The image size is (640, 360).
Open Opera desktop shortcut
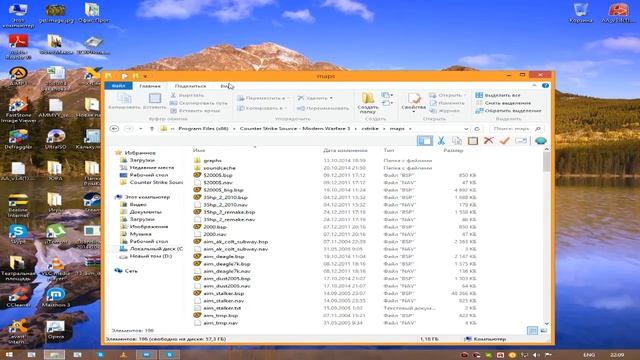tap(56, 330)
